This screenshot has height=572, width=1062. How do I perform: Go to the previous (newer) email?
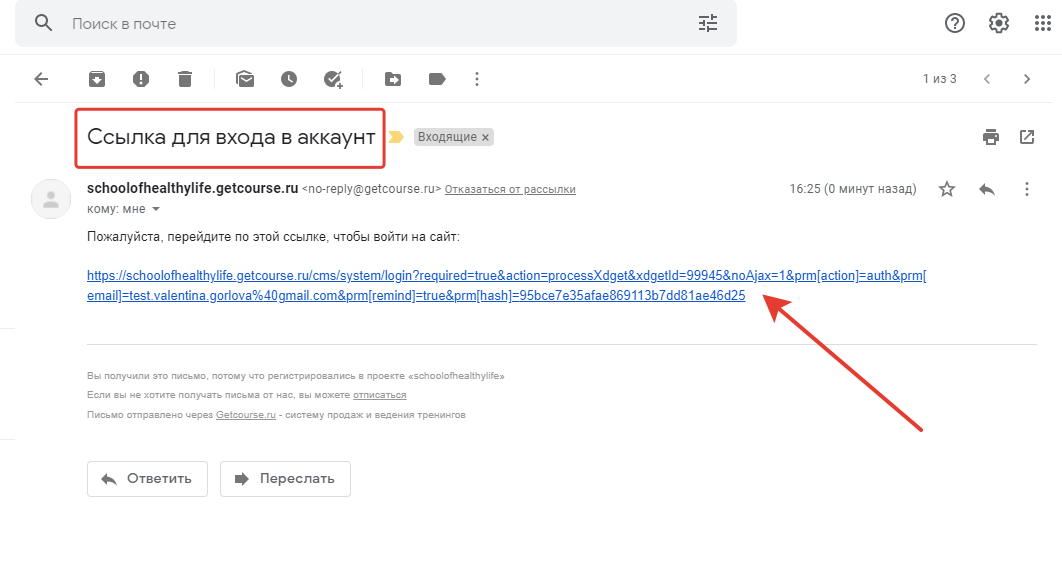click(987, 79)
